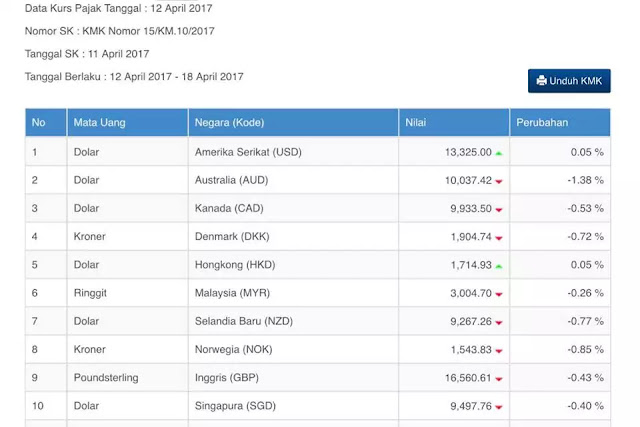Click the value 13,325.00
640x427 pixels.
pos(468,152)
